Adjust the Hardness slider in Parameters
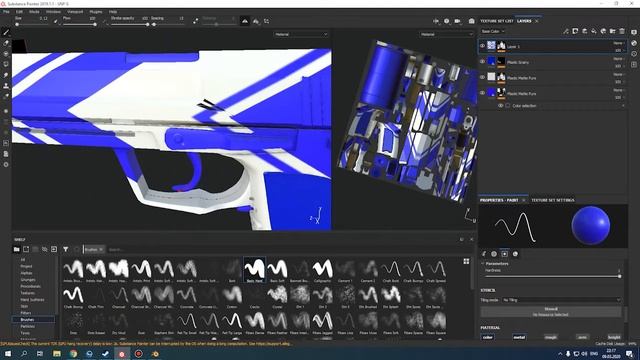Screen dimensions: 640x360 (x=553, y=276)
